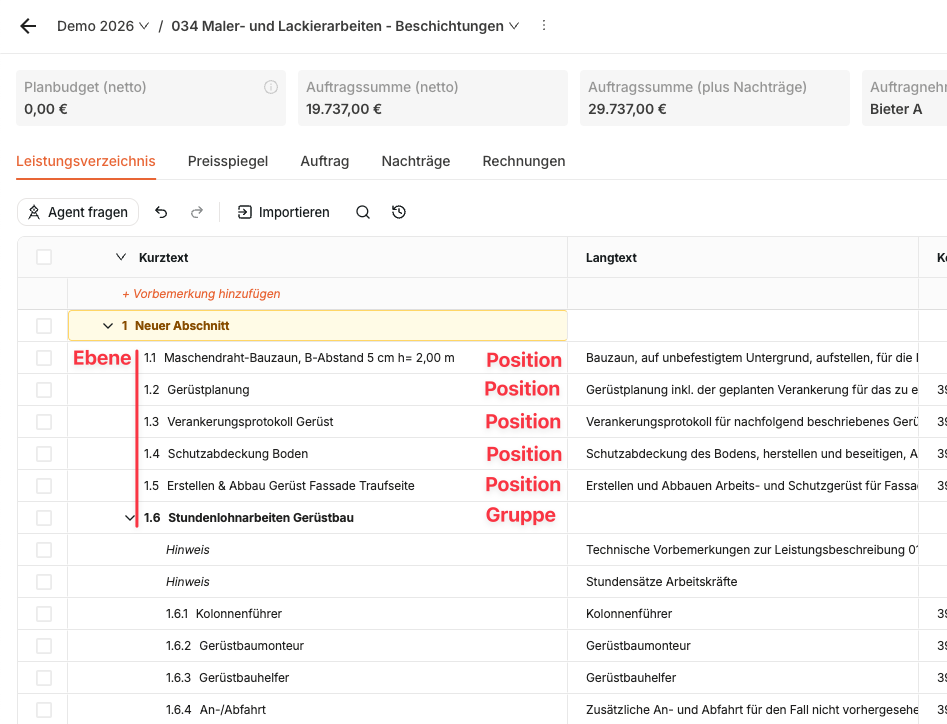This screenshot has height=724, width=947.
Task: Check the 1.6.1 Kolonnenführer row checkbox
Action: point(44,614)
